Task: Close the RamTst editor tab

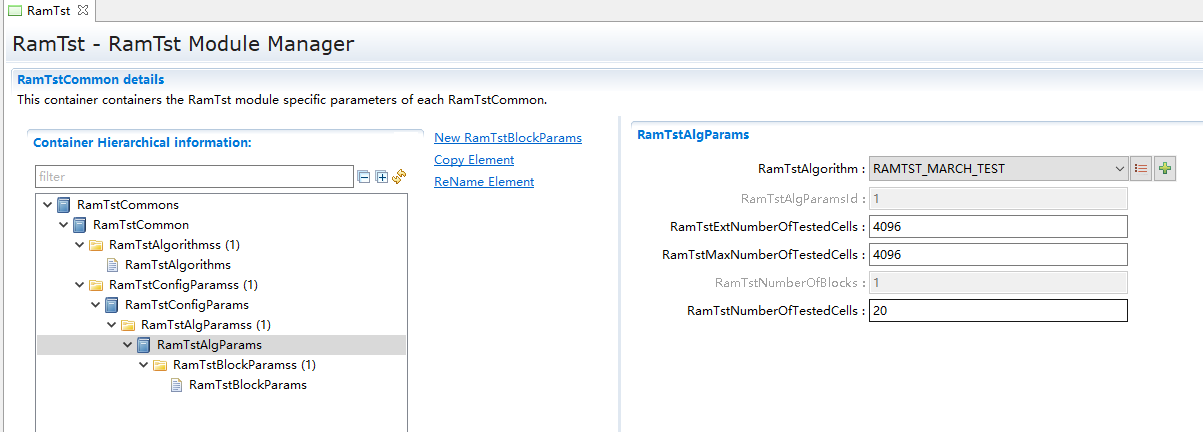Action: [83, 10]
